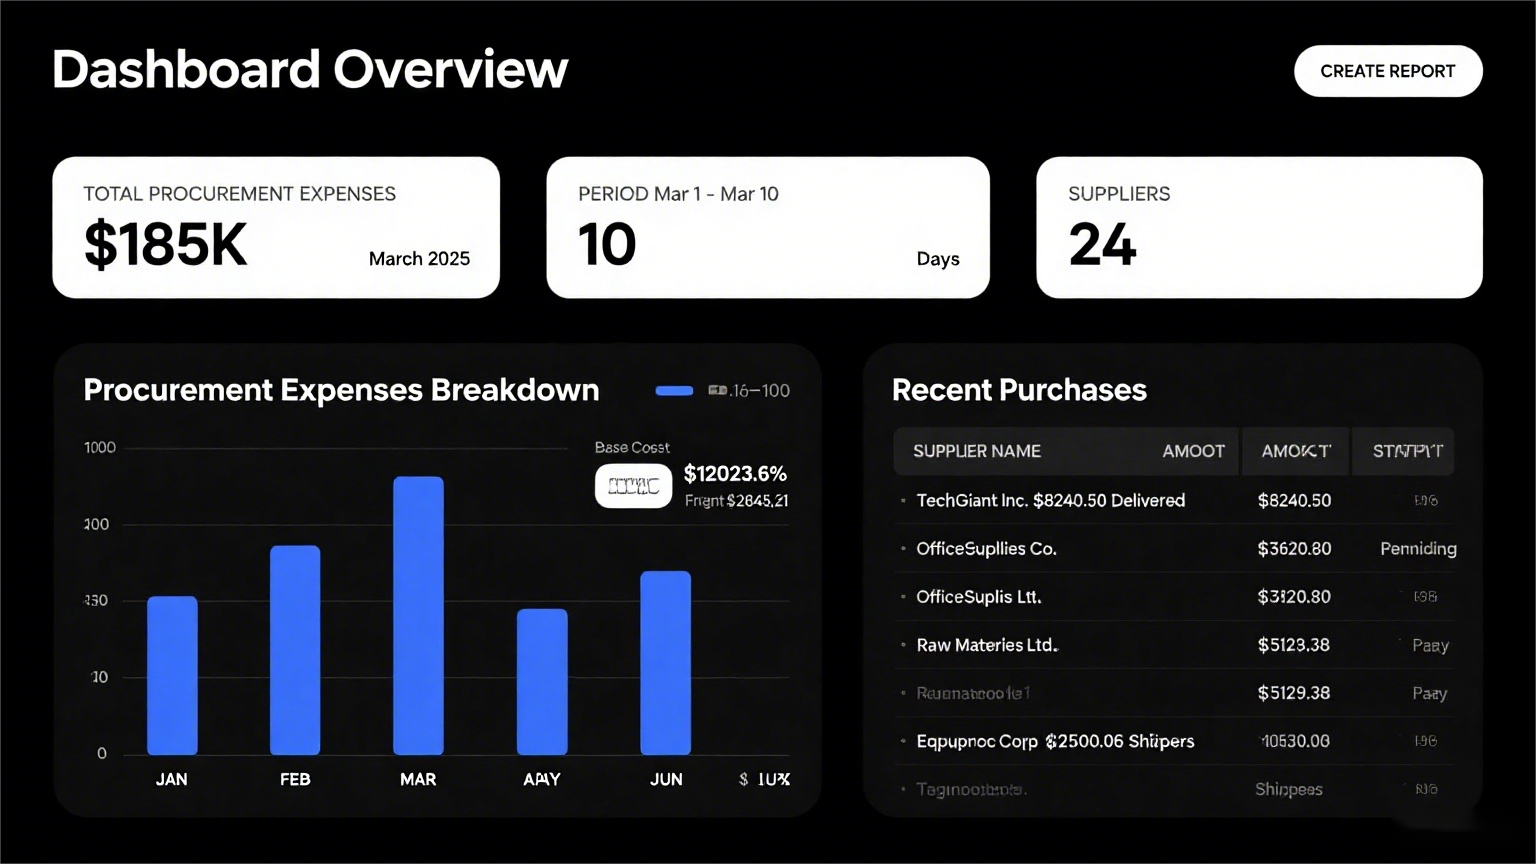Click the $8240.50 amount for TechGiant
Viewport: 1536px width, 864px height.
pyautogui.click(x=1293, y=500)
